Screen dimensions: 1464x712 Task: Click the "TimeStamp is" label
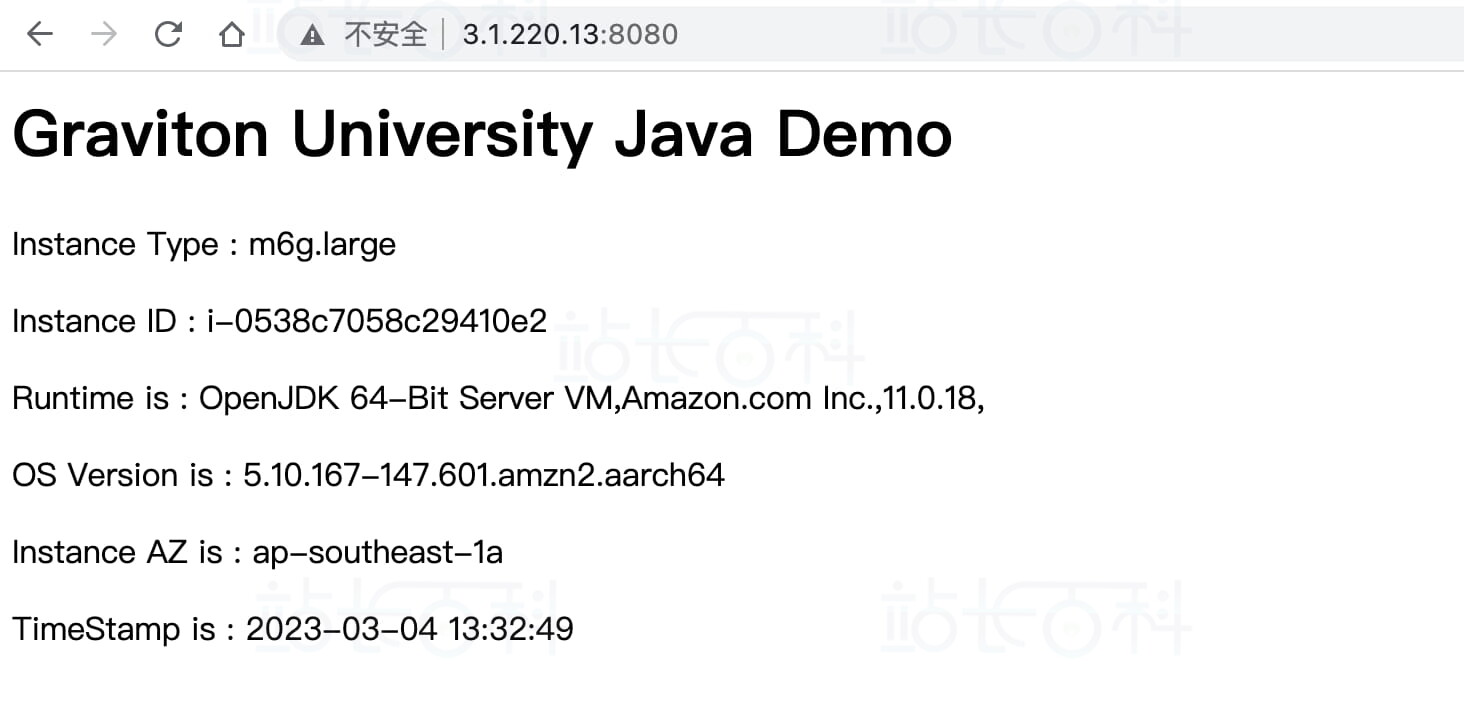[x=113, y=630]
